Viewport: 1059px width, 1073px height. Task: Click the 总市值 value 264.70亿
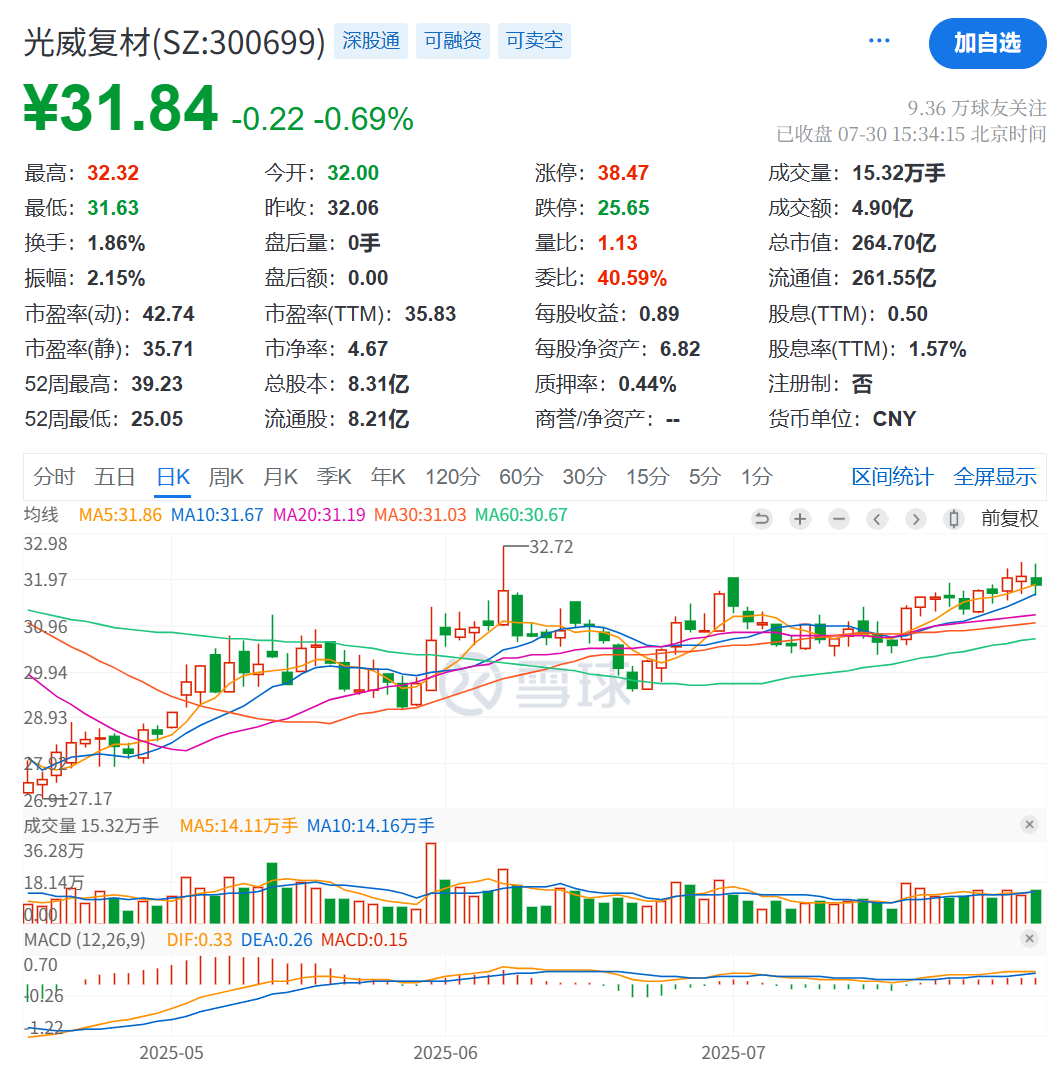click(x=893, y=243)
